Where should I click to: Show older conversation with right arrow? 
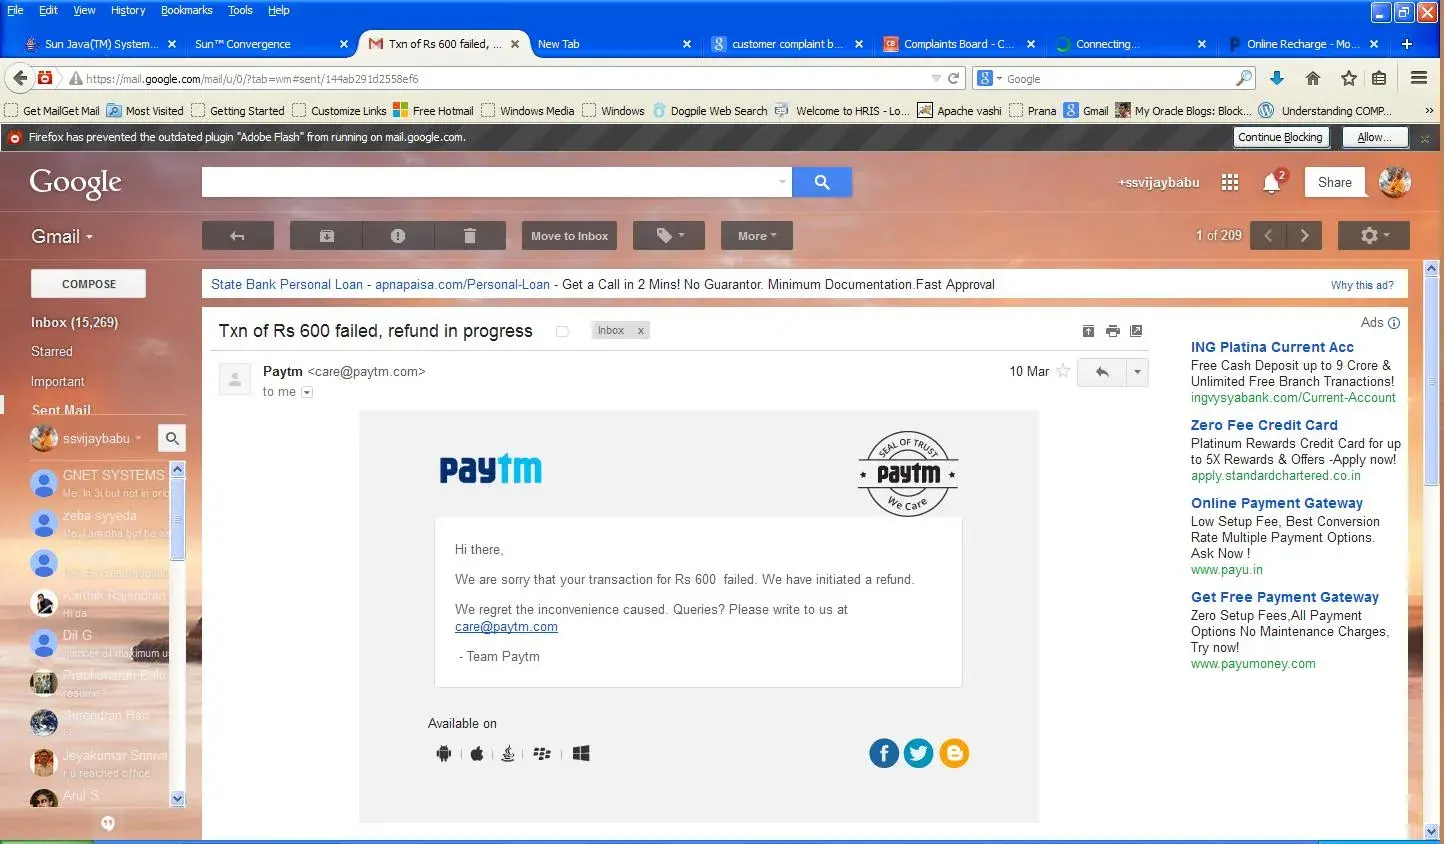[x=1304, y=236]
